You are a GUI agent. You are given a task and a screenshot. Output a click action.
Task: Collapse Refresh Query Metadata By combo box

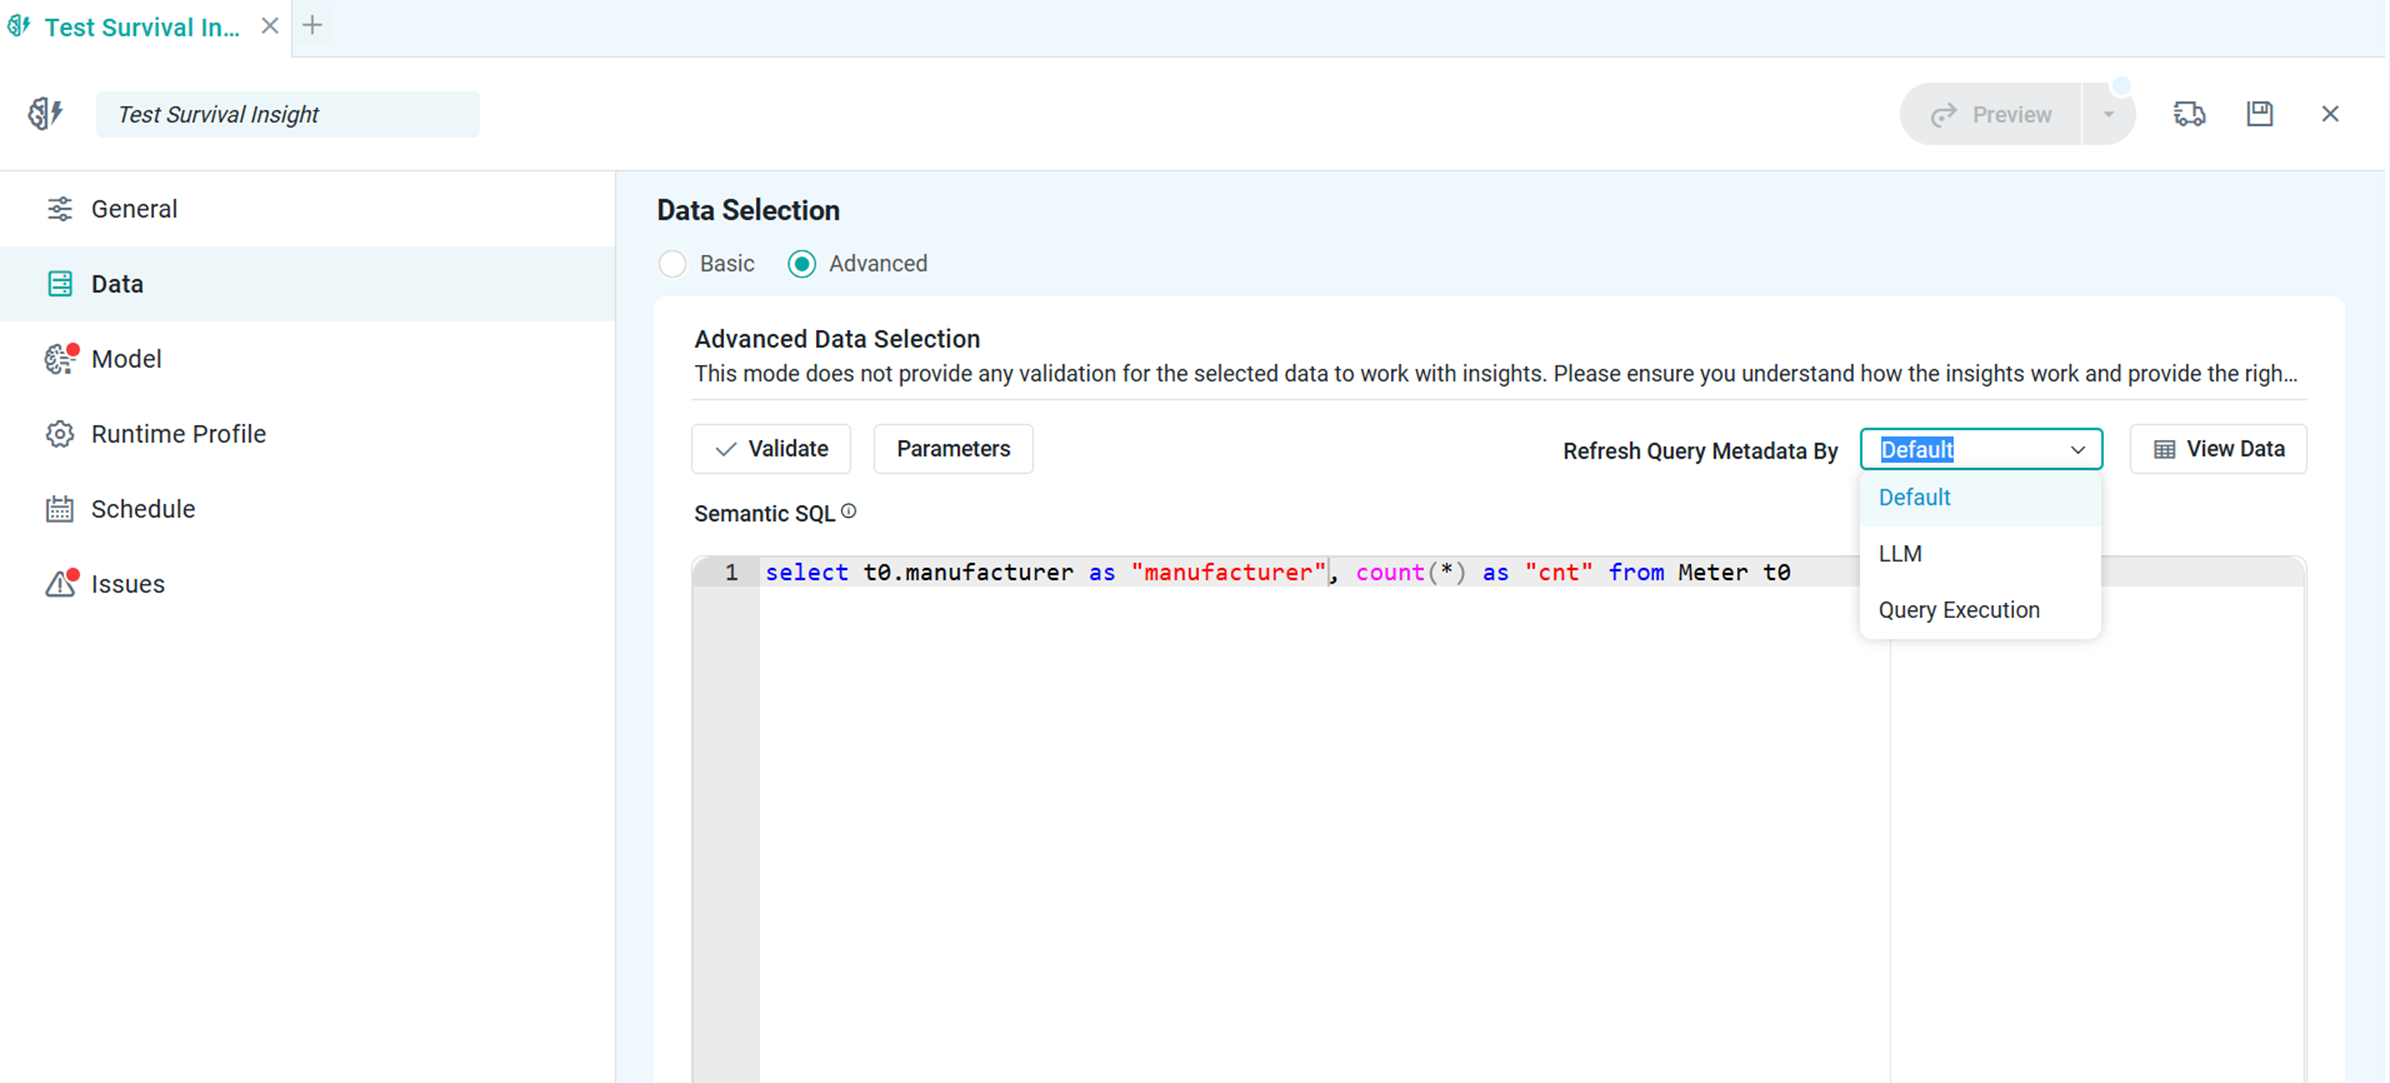(x=2077, y=450)
